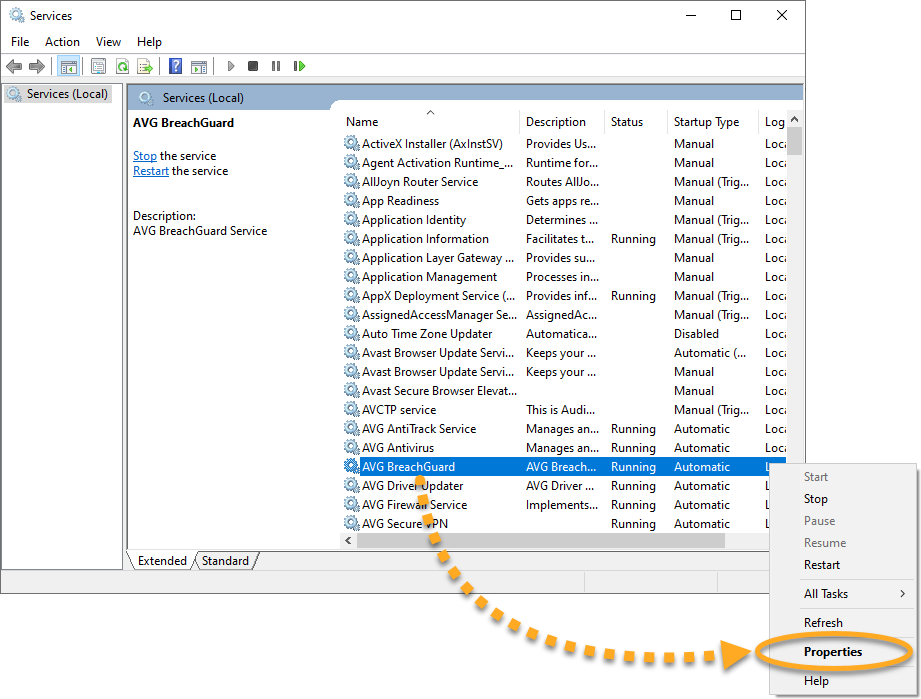
Task: Click the toolbar Refresh icon
Action: 122,66
